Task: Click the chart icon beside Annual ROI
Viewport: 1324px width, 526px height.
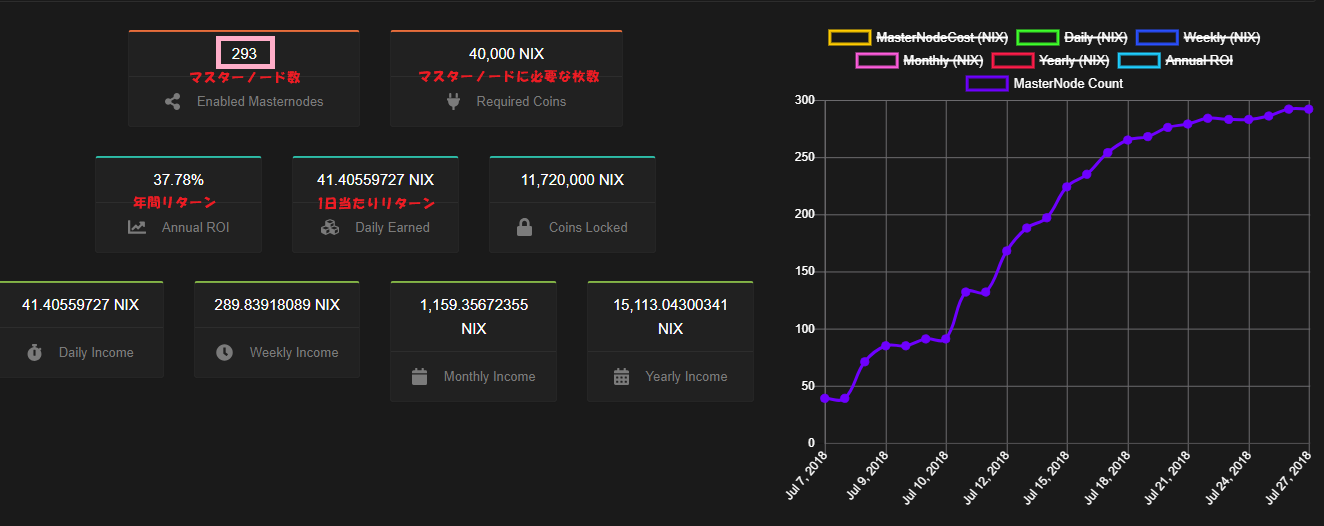Action: tap(137, 227)
